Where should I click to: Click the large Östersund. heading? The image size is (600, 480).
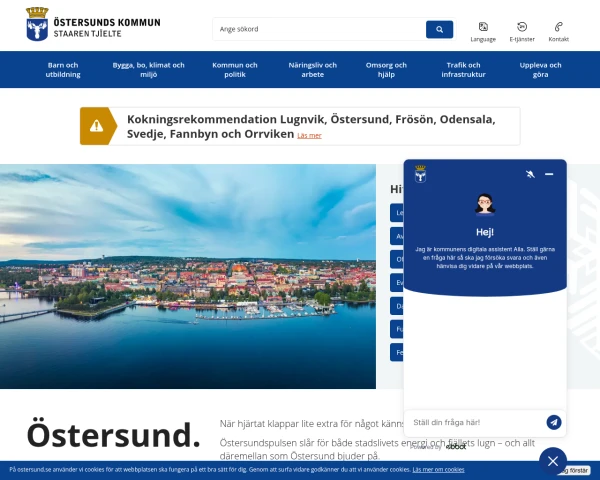114,435
